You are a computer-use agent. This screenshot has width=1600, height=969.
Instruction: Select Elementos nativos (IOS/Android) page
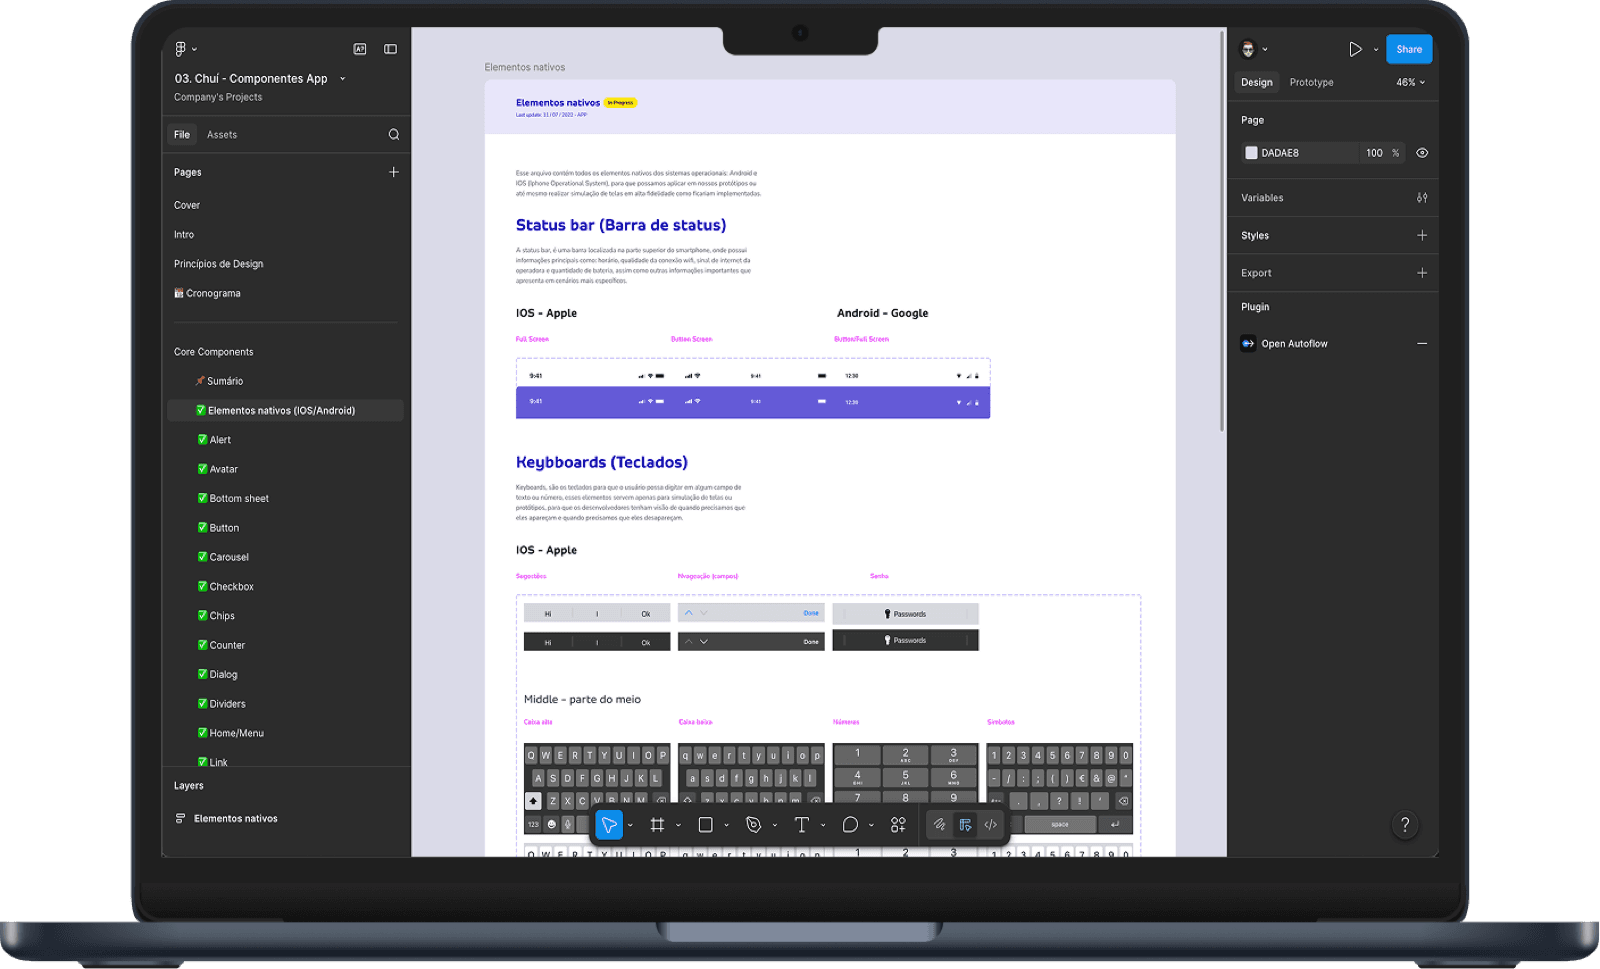tap(285, 410)
